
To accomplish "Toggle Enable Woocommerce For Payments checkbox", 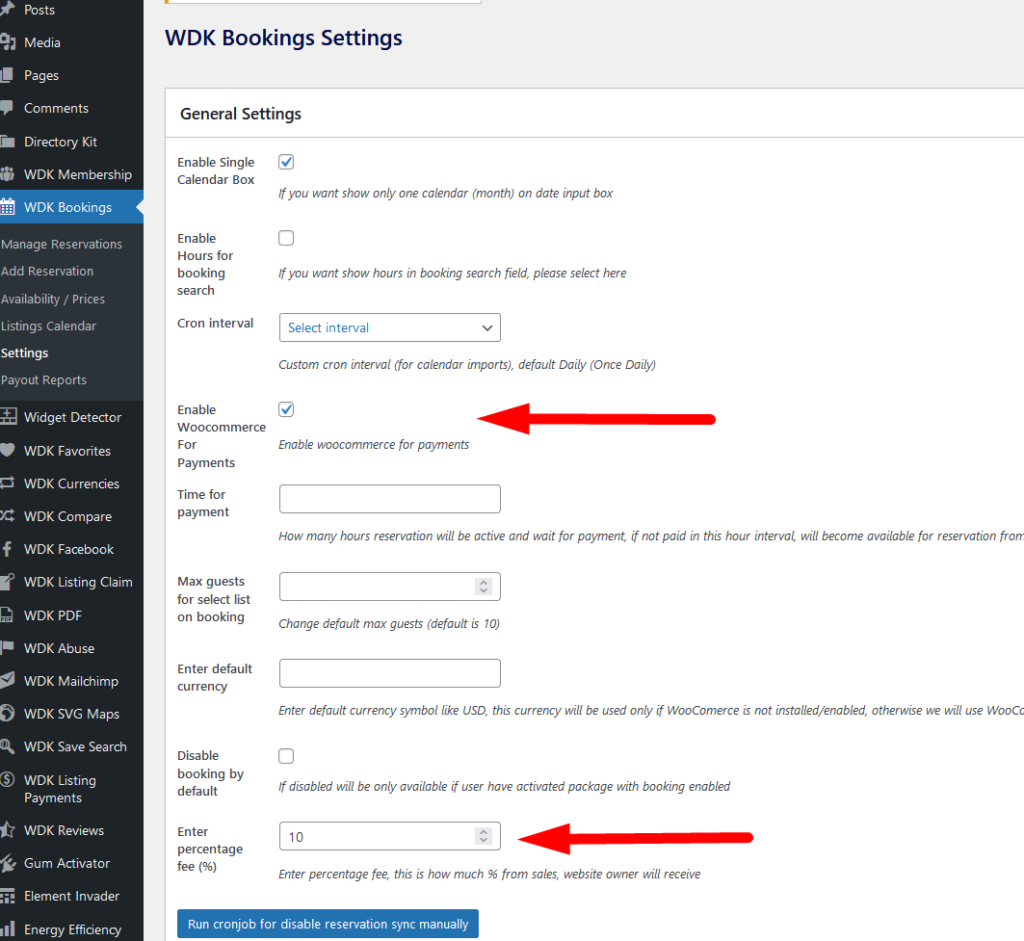I will [x=286, y=409].
